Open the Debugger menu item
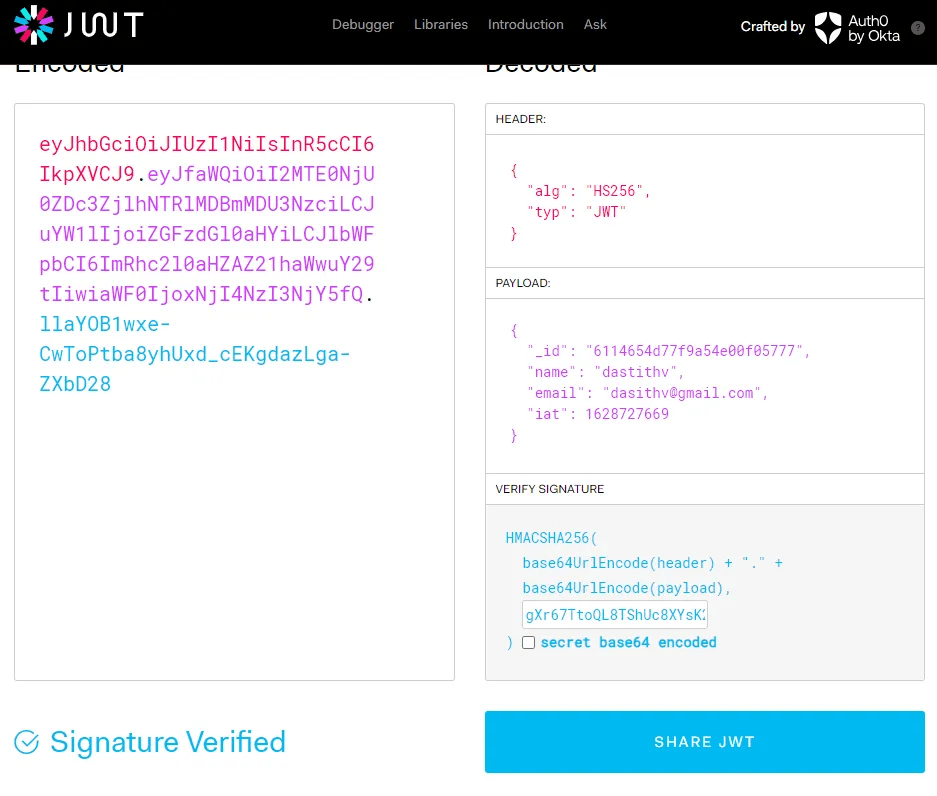 point(363,24)
